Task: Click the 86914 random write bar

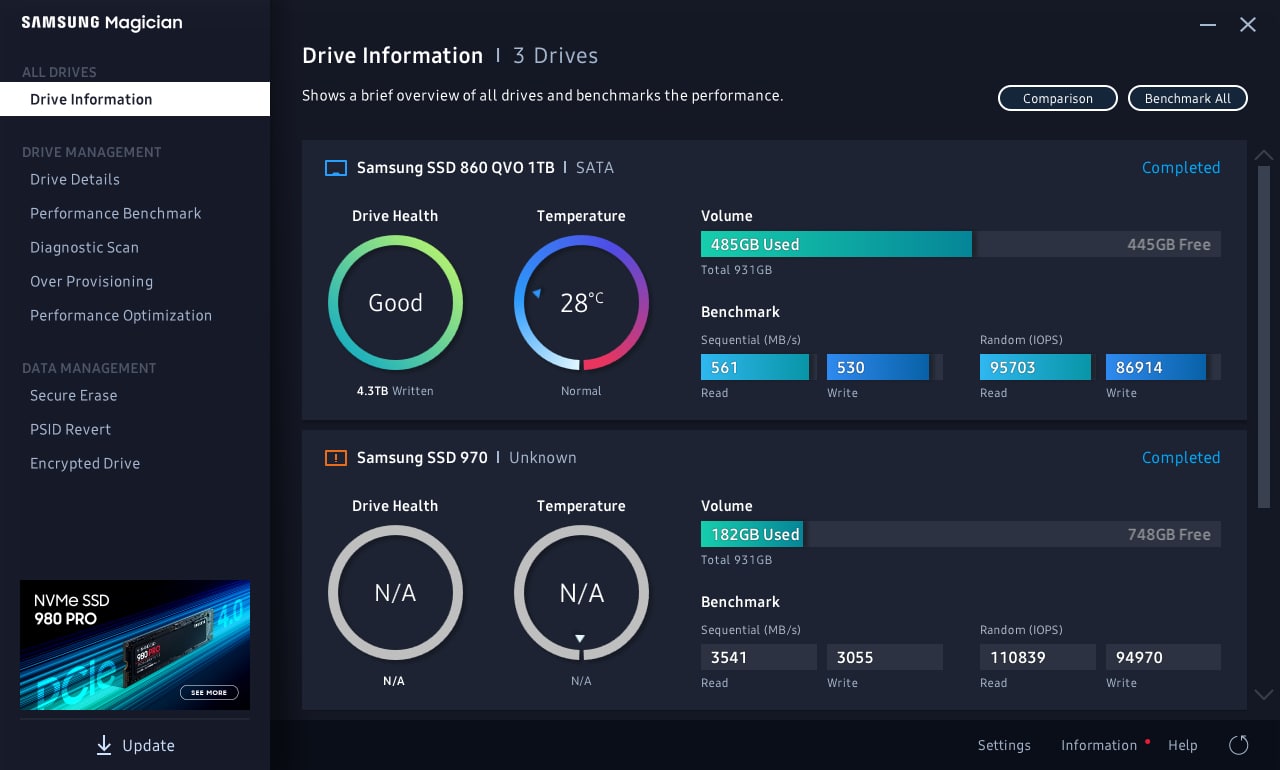Action: coord(1156,367)
